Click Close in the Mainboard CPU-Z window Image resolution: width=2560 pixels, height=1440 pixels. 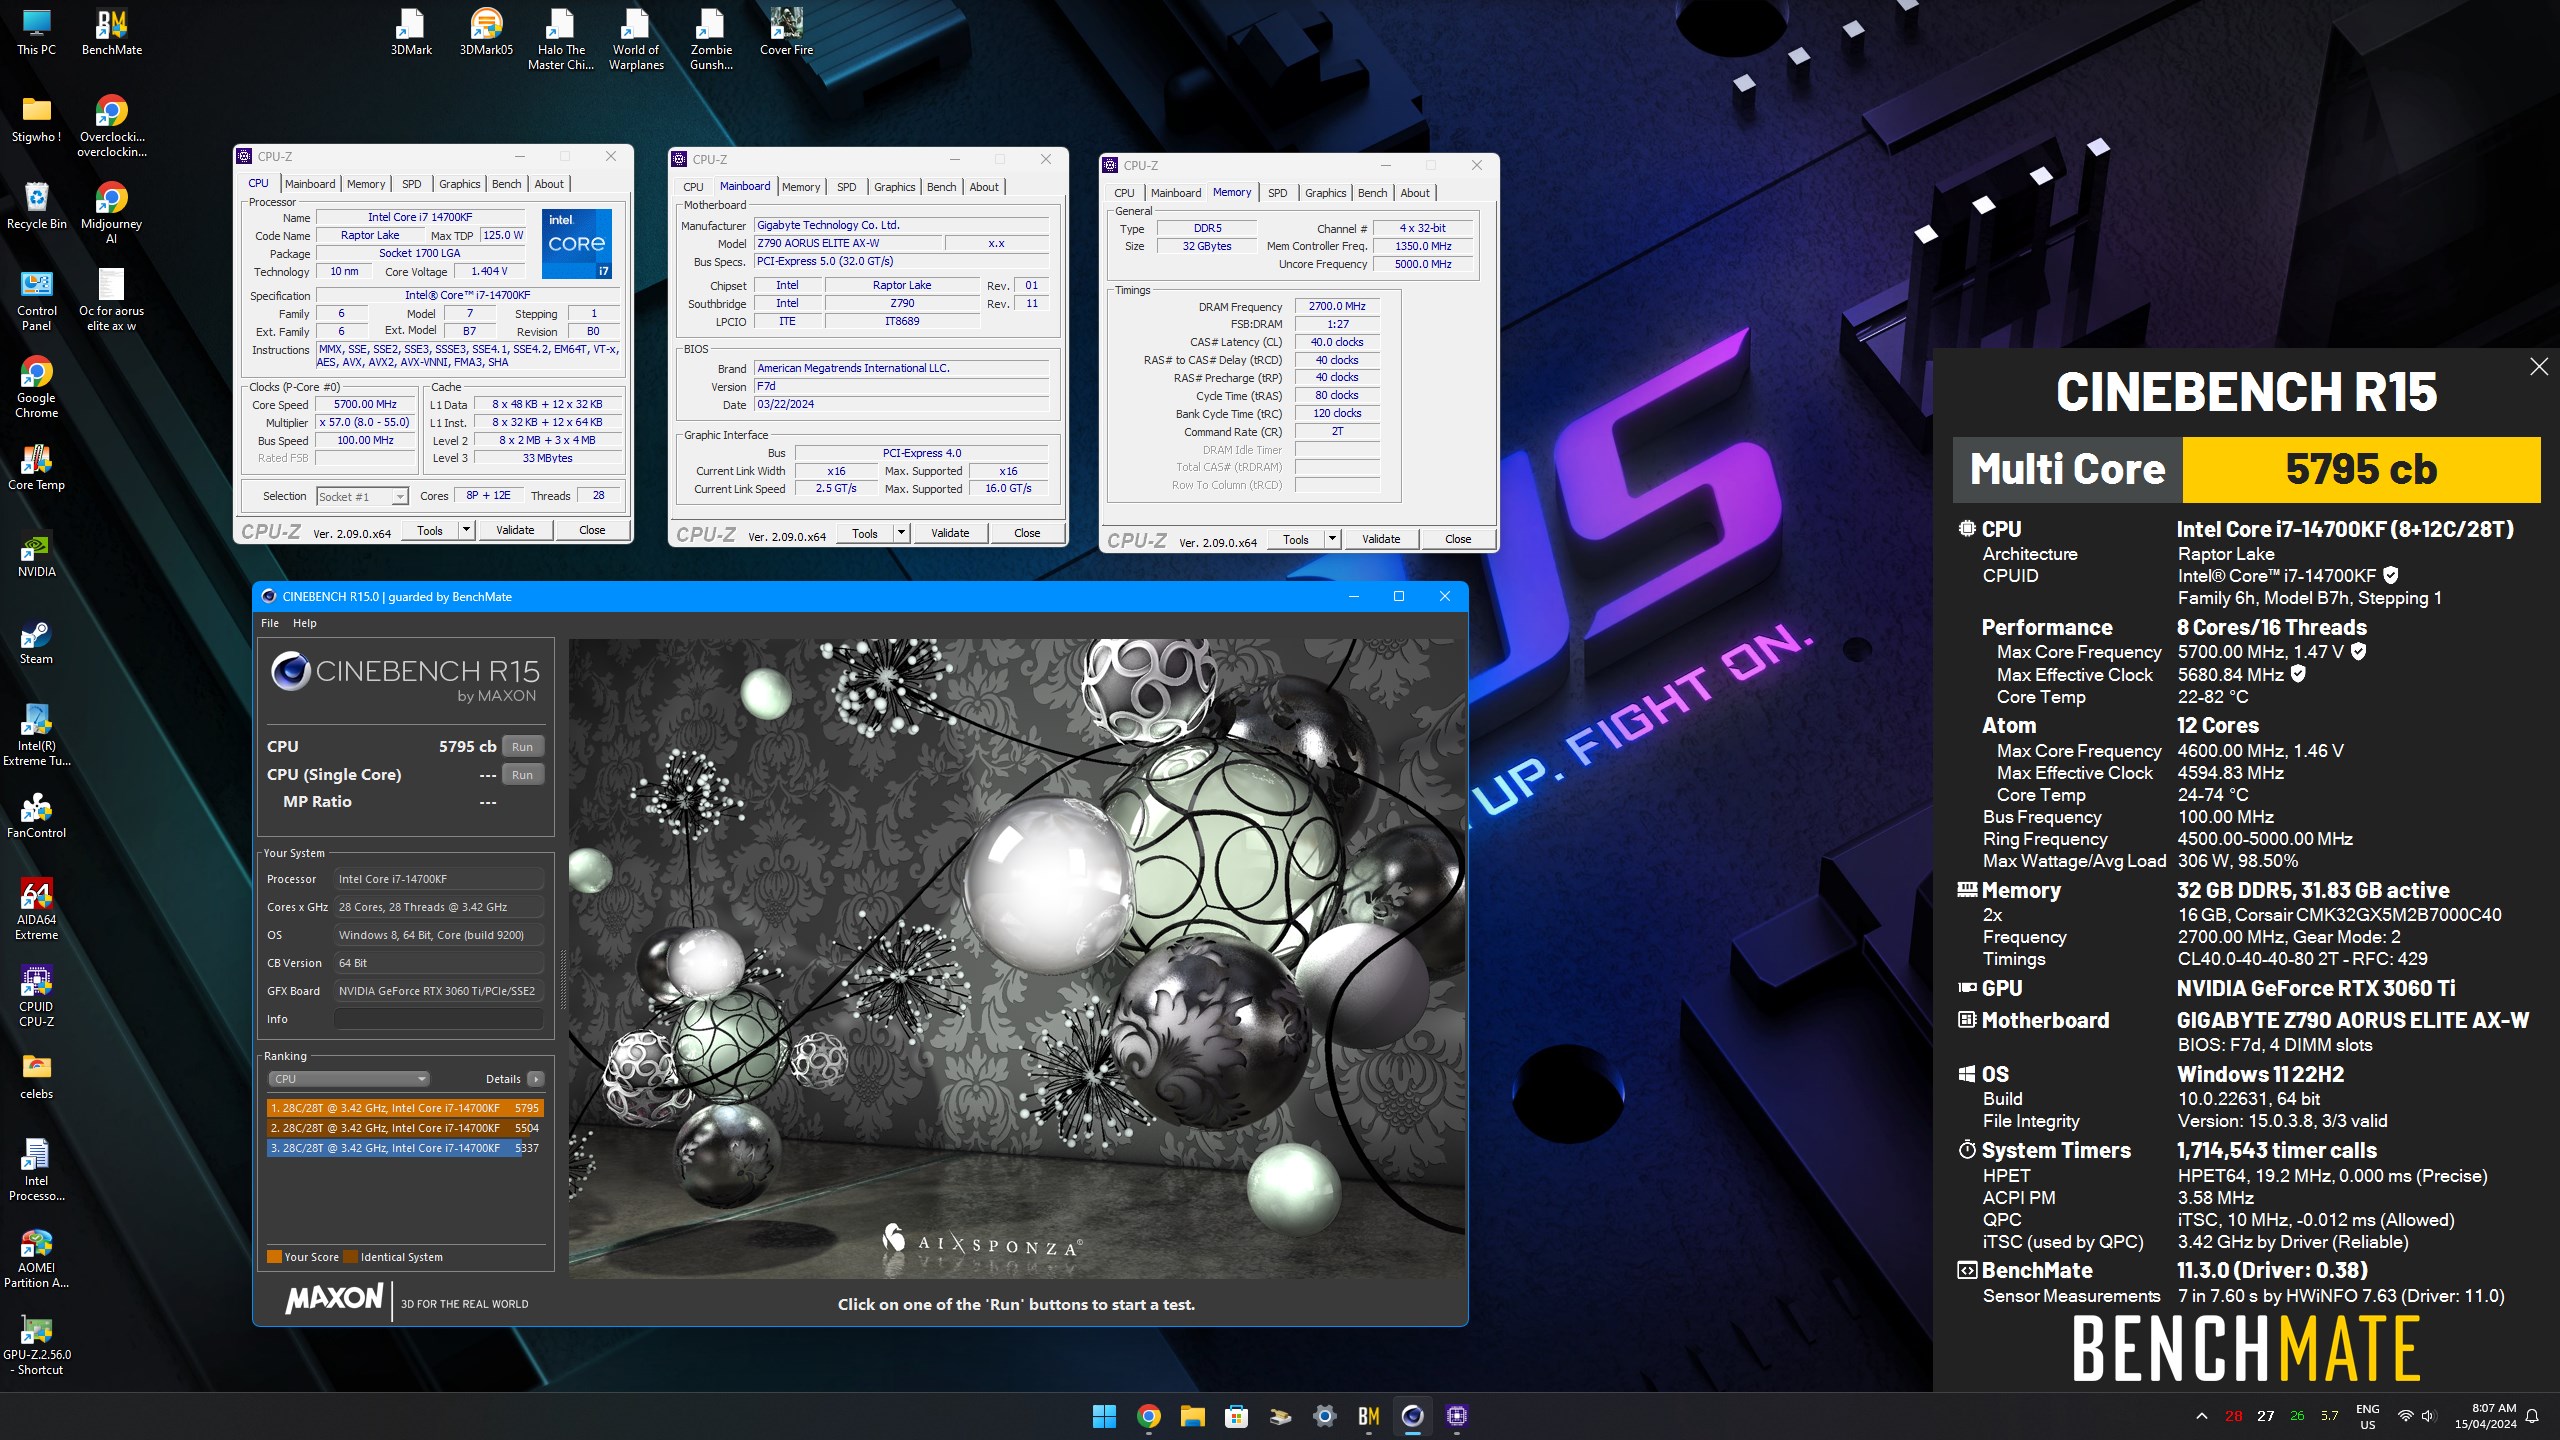1027,533
